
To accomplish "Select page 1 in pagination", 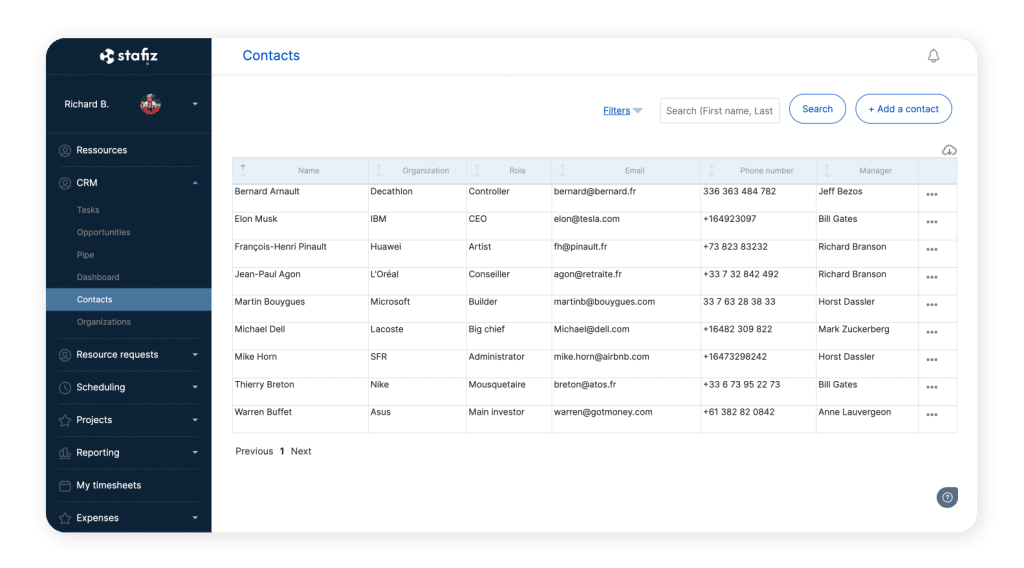I will [281, 451].
